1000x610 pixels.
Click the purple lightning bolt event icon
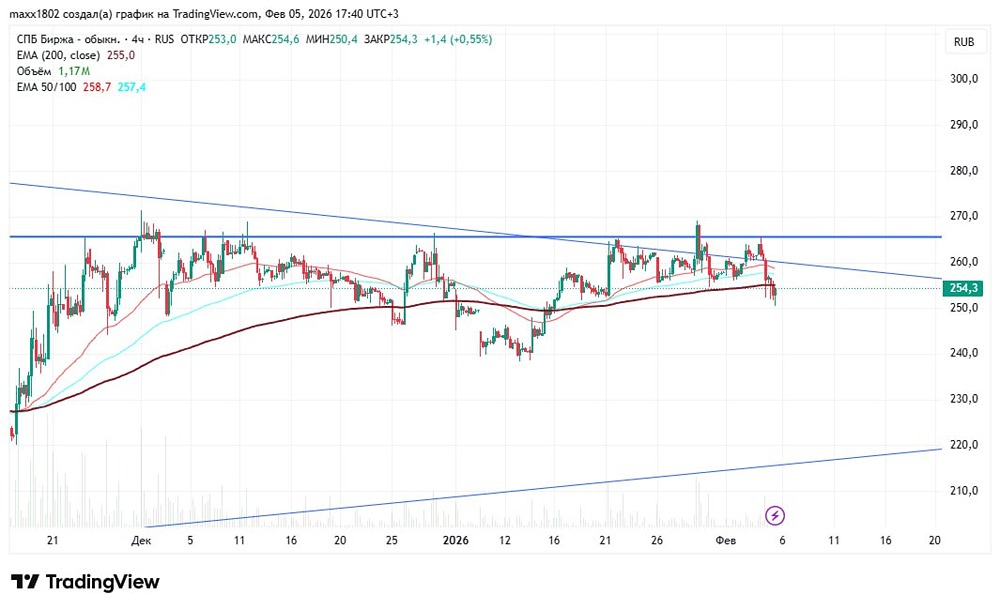tap(775, 515)
